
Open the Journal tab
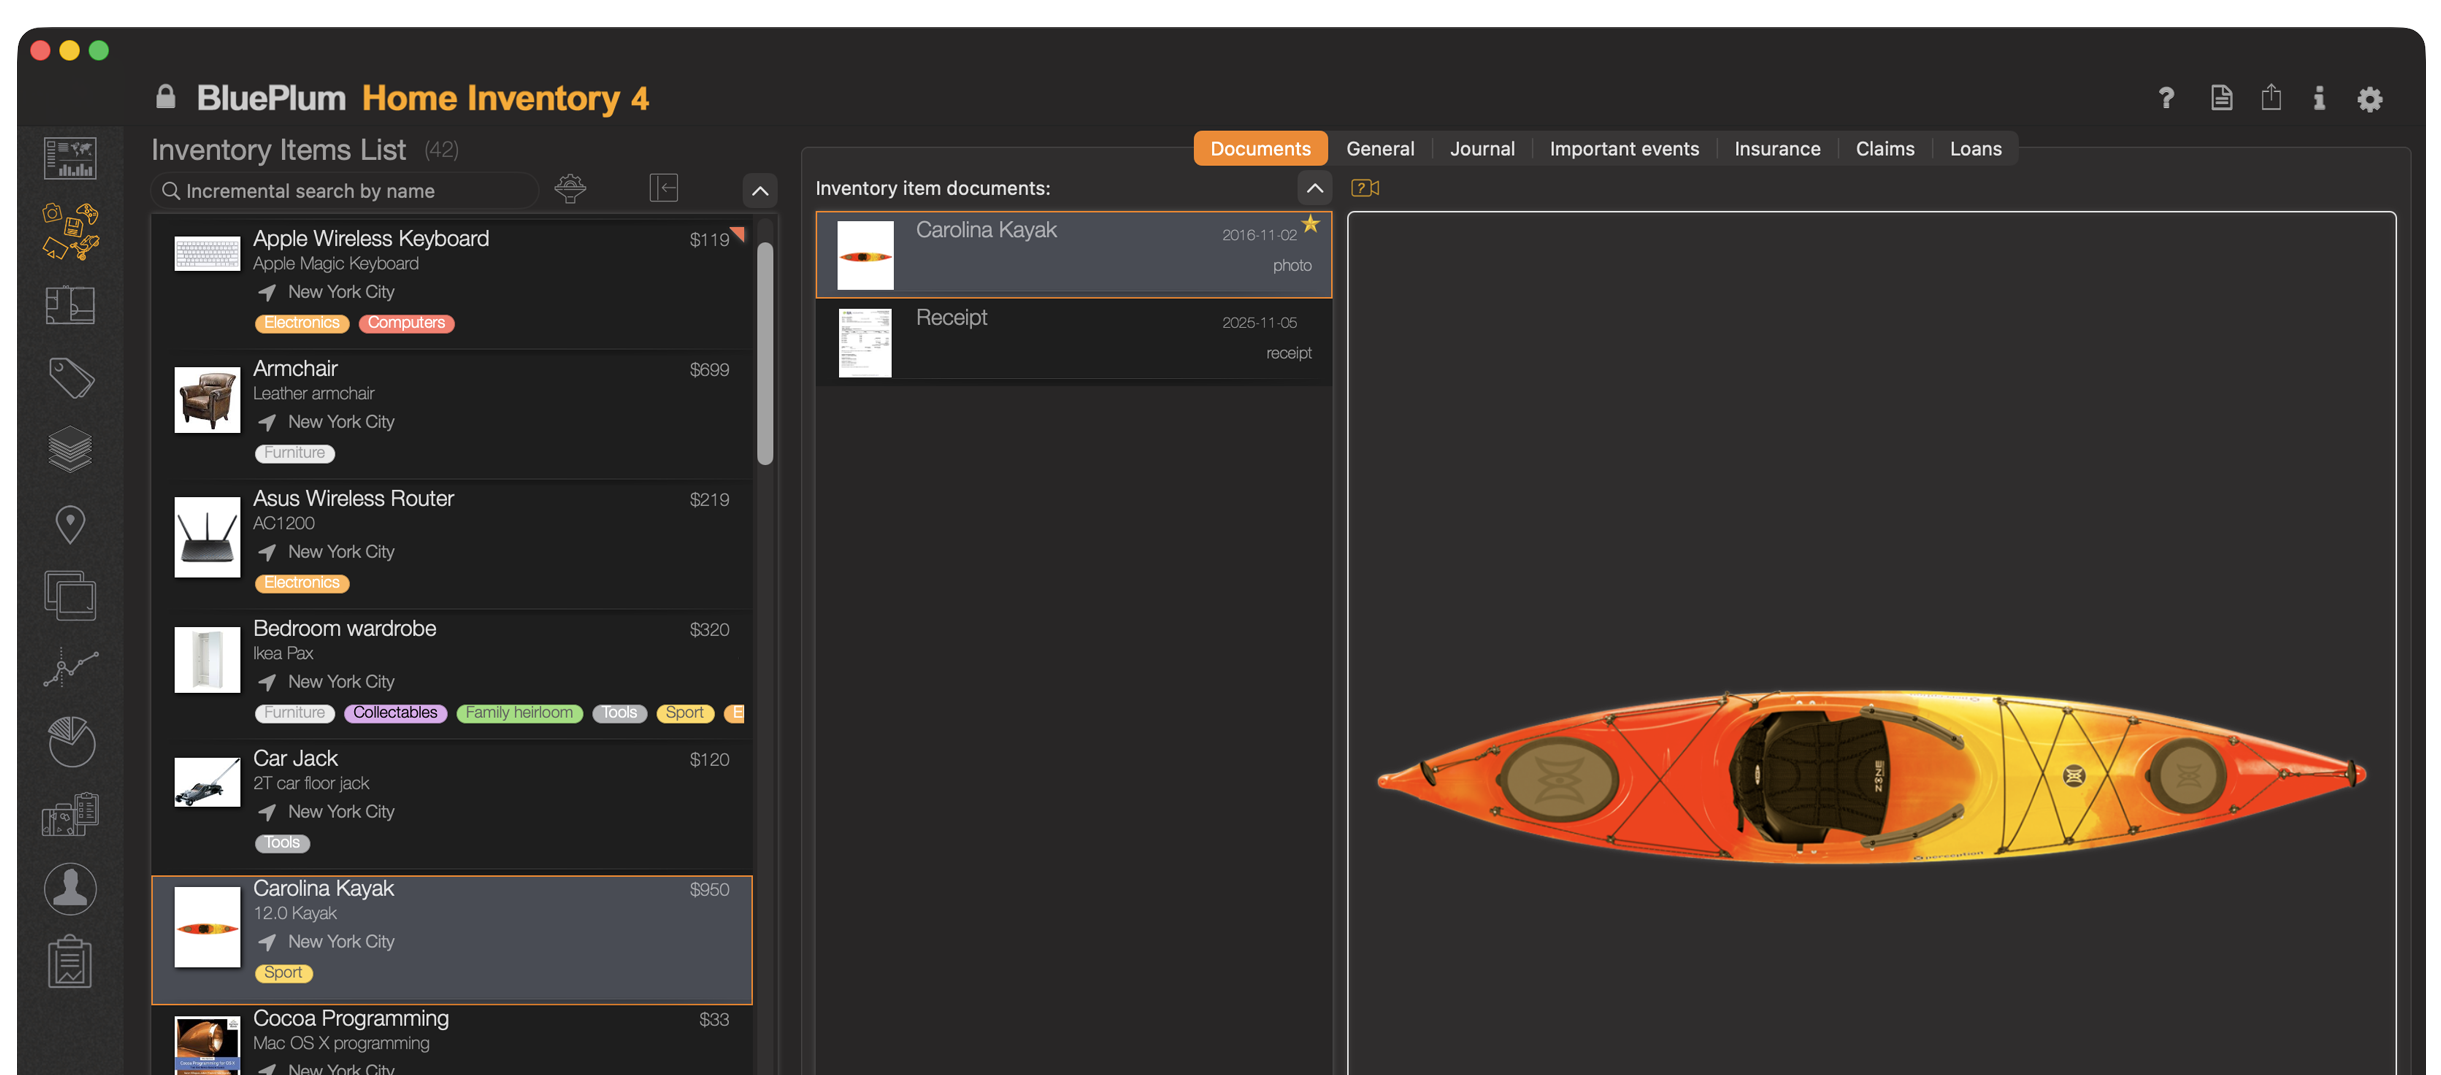[1482, 148]
